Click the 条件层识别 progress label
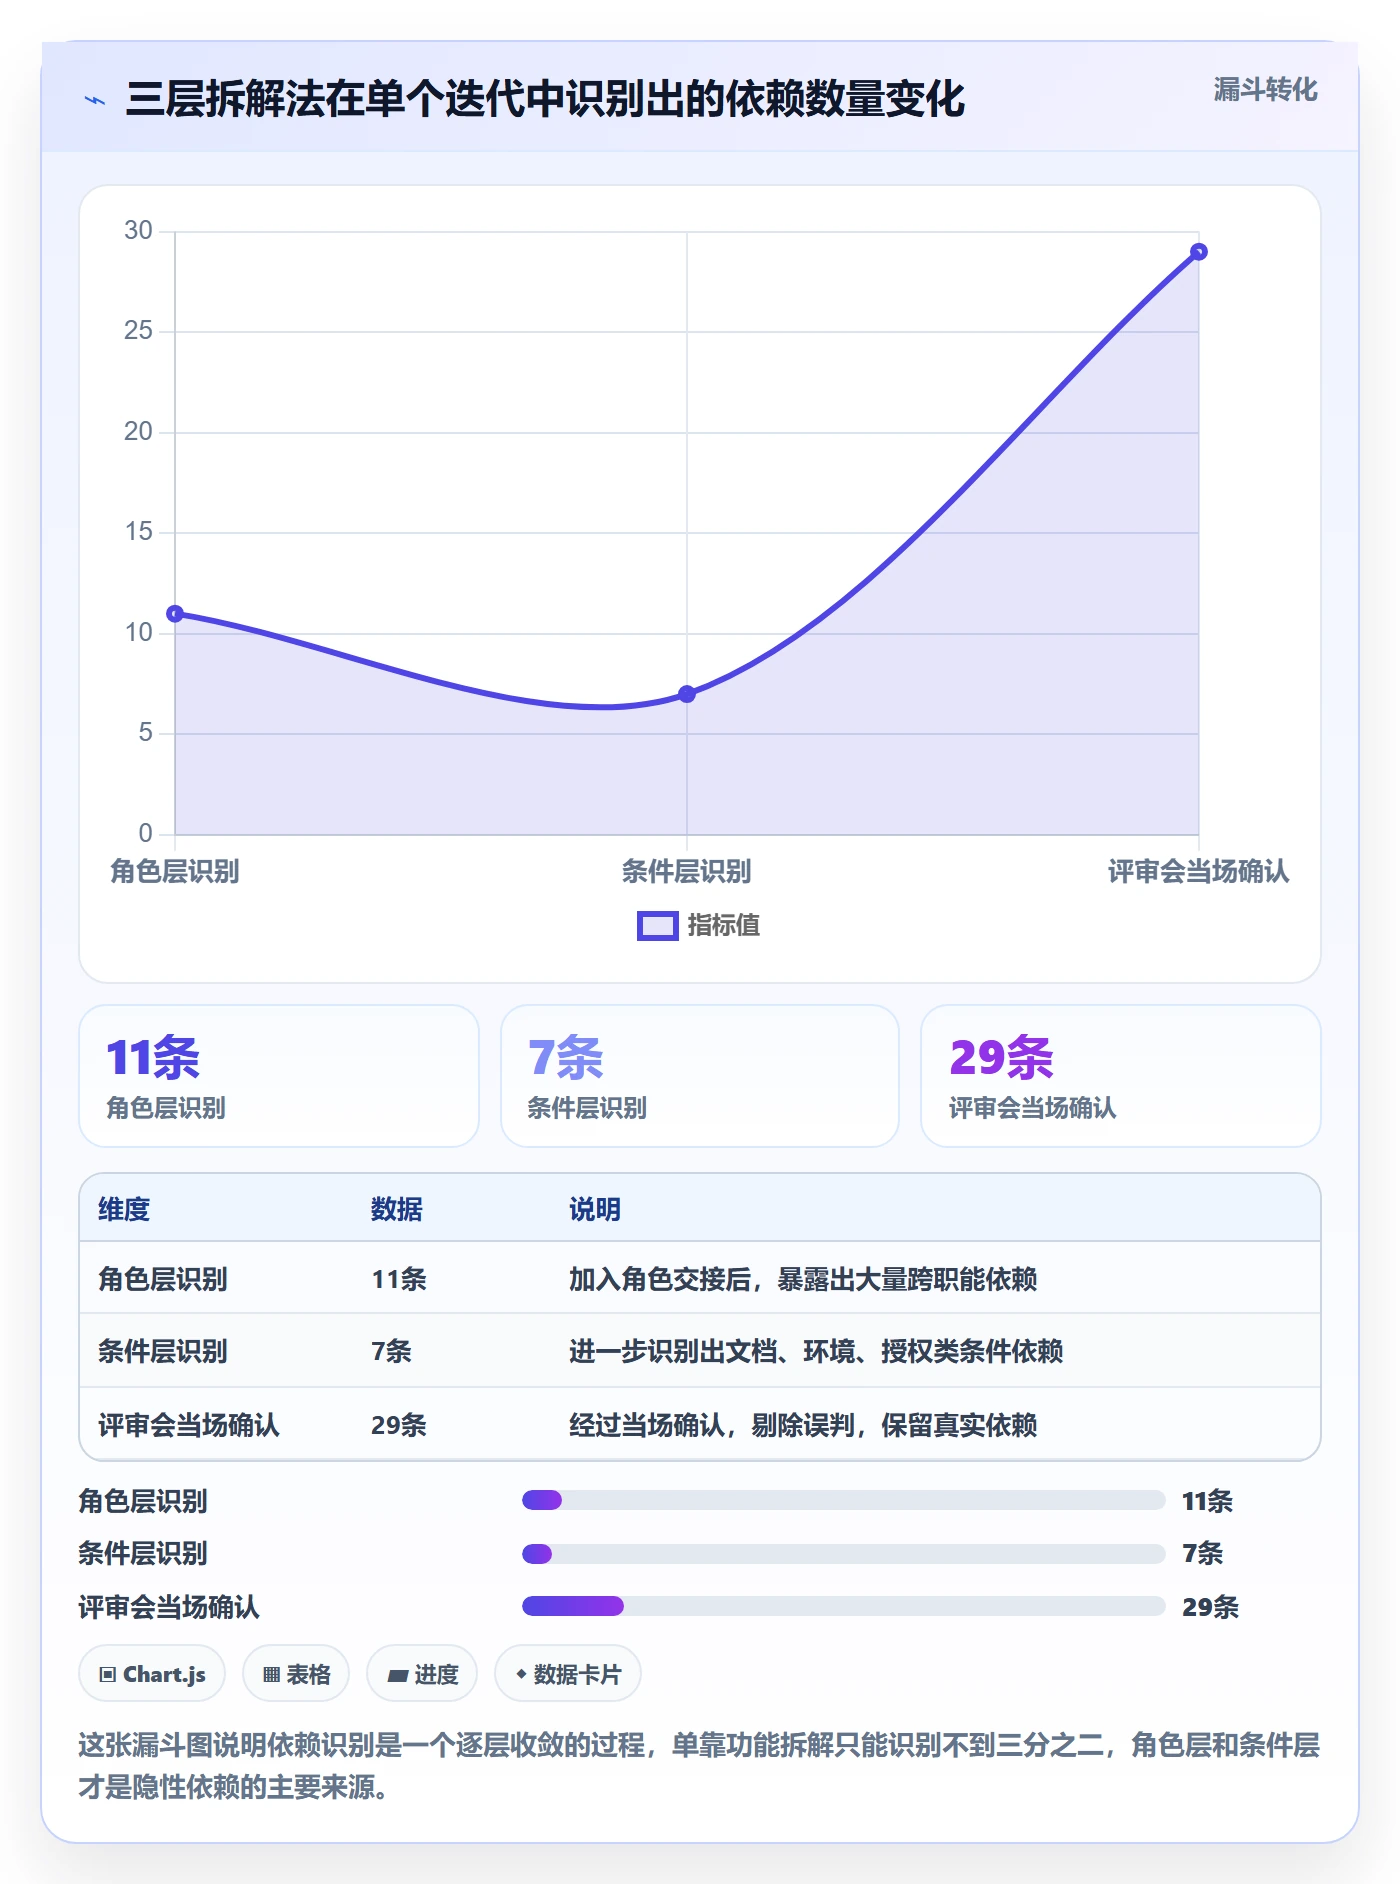 [143, 1553]
